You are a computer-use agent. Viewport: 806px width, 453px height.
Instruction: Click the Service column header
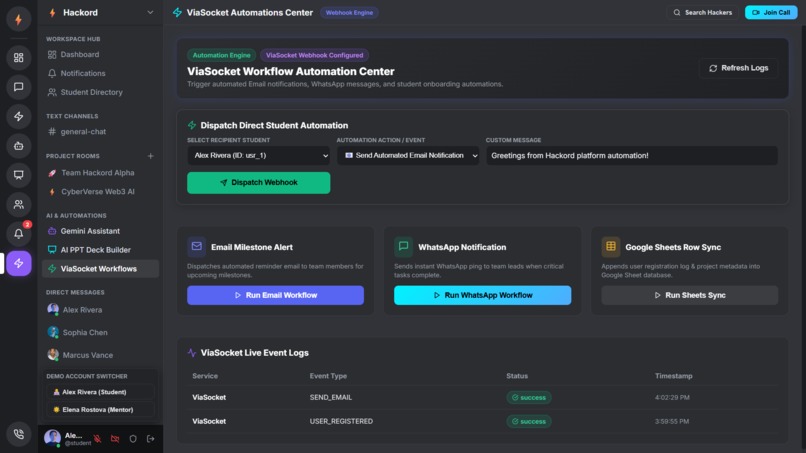click(x=205, y=376)
